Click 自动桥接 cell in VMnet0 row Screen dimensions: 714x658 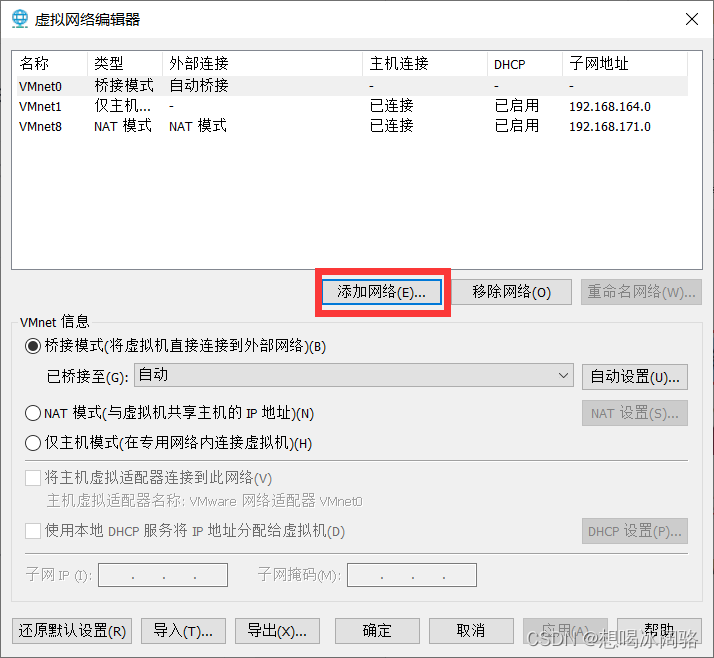tap(199, 86)
